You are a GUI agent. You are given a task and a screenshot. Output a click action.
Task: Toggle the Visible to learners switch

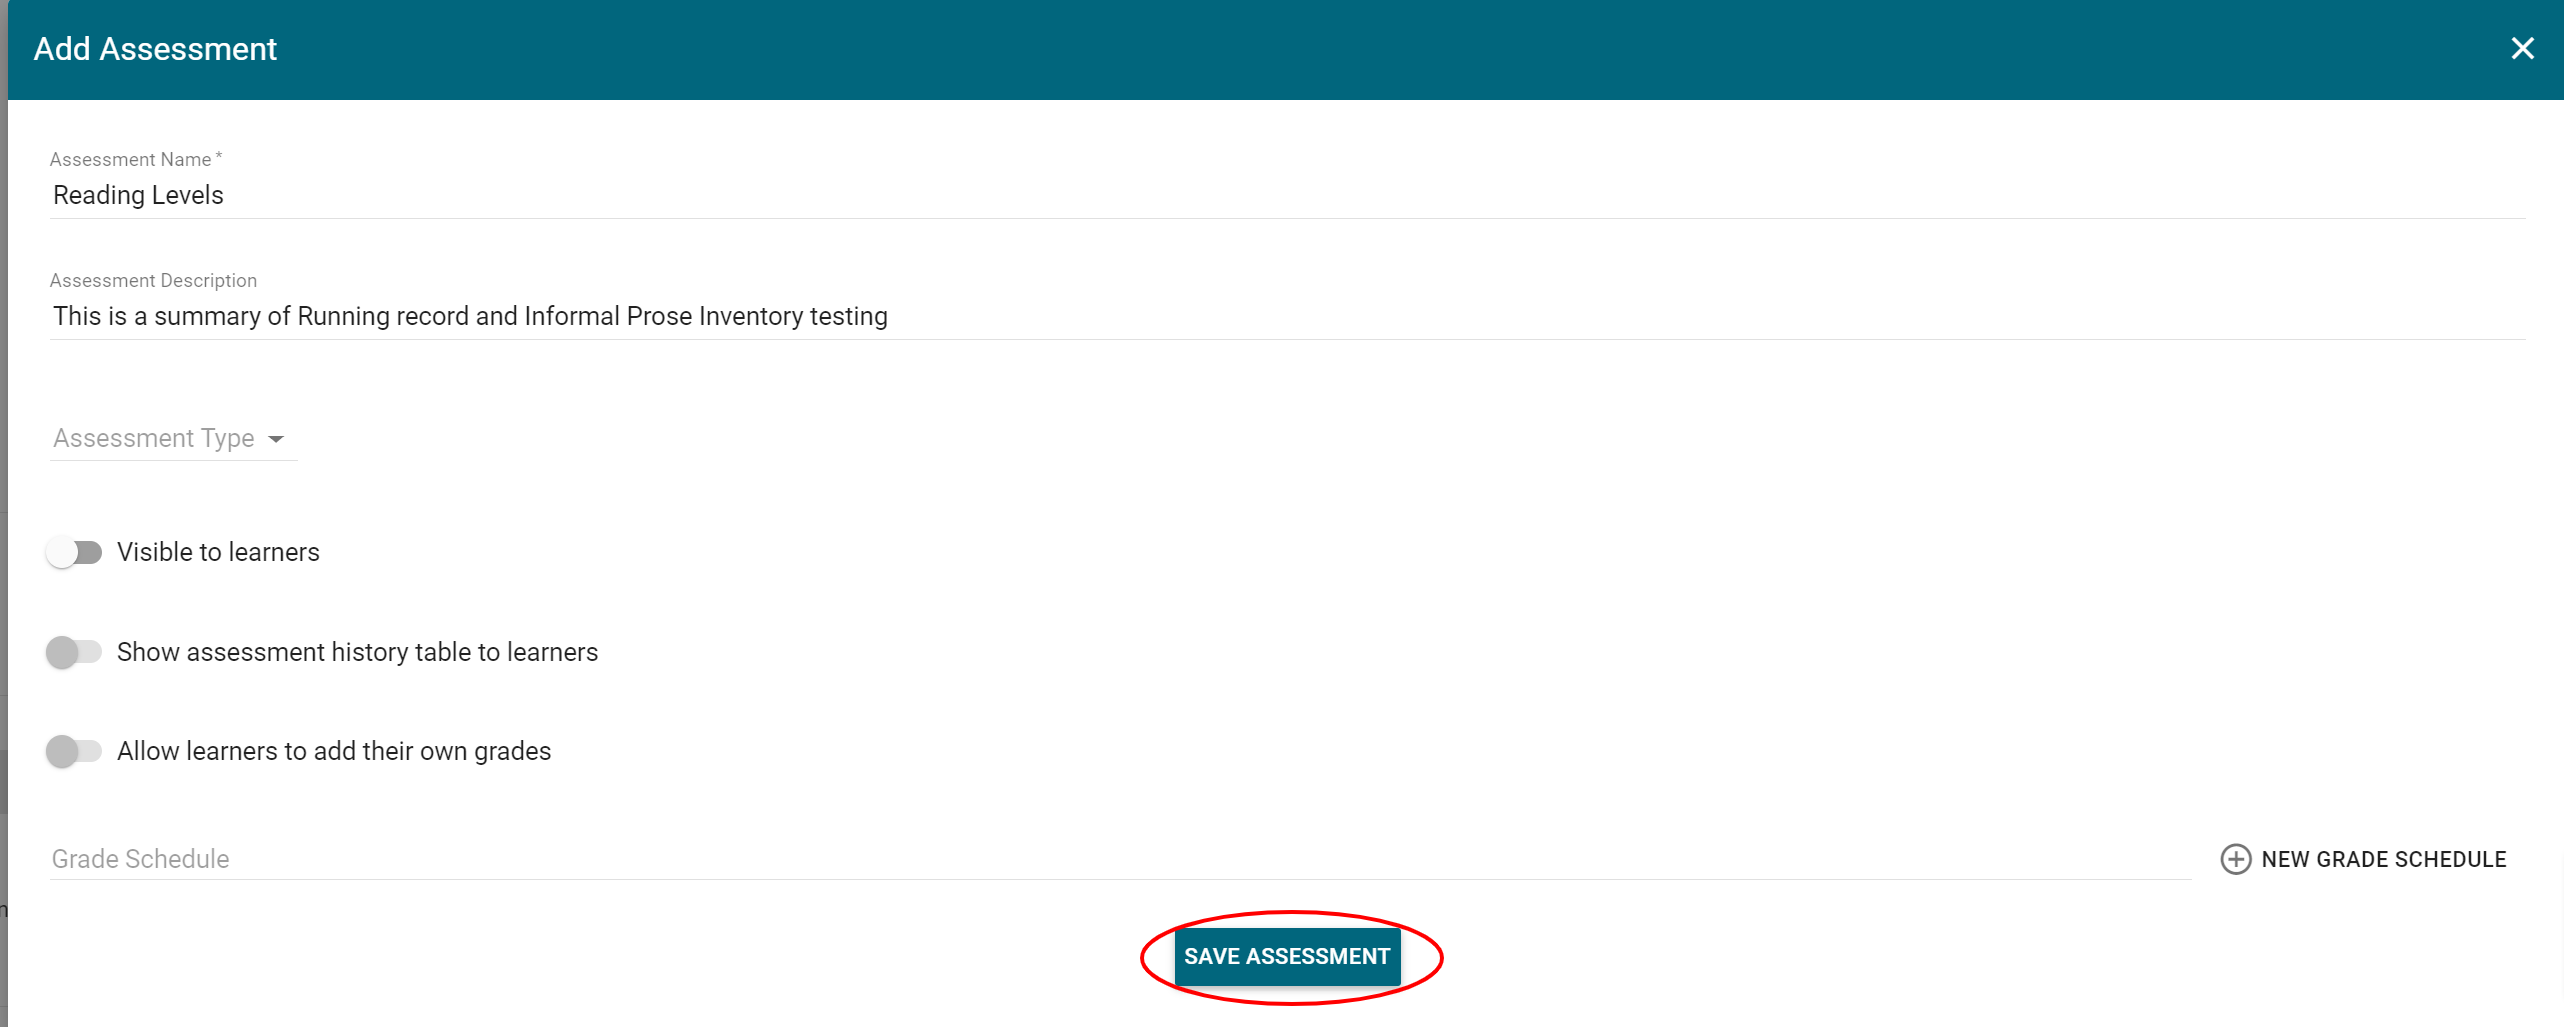[74, 552]
